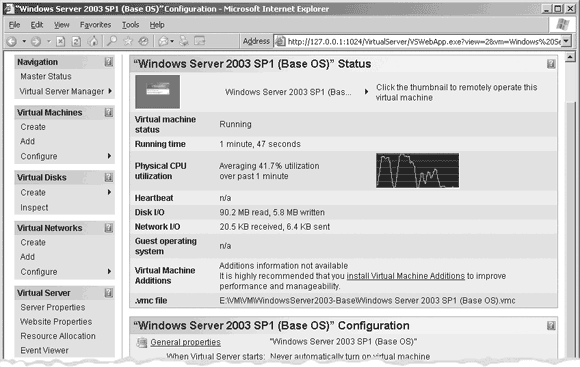Open help icon in Configuration section header
The height and width of the screenshot is (367, 580).
[551, 326]
